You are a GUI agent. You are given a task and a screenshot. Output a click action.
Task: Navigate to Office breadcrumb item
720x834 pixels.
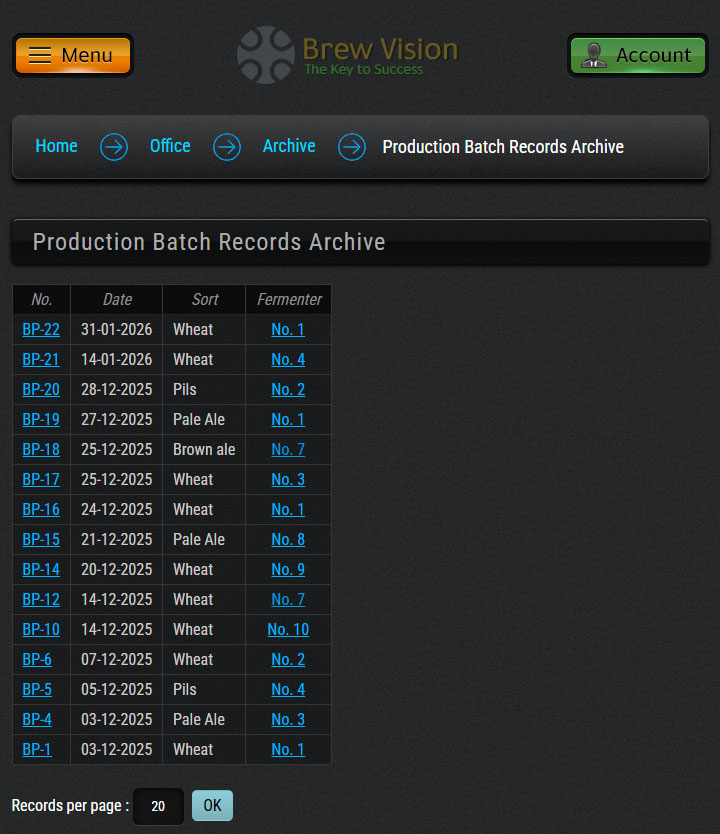tap(170, 146)
